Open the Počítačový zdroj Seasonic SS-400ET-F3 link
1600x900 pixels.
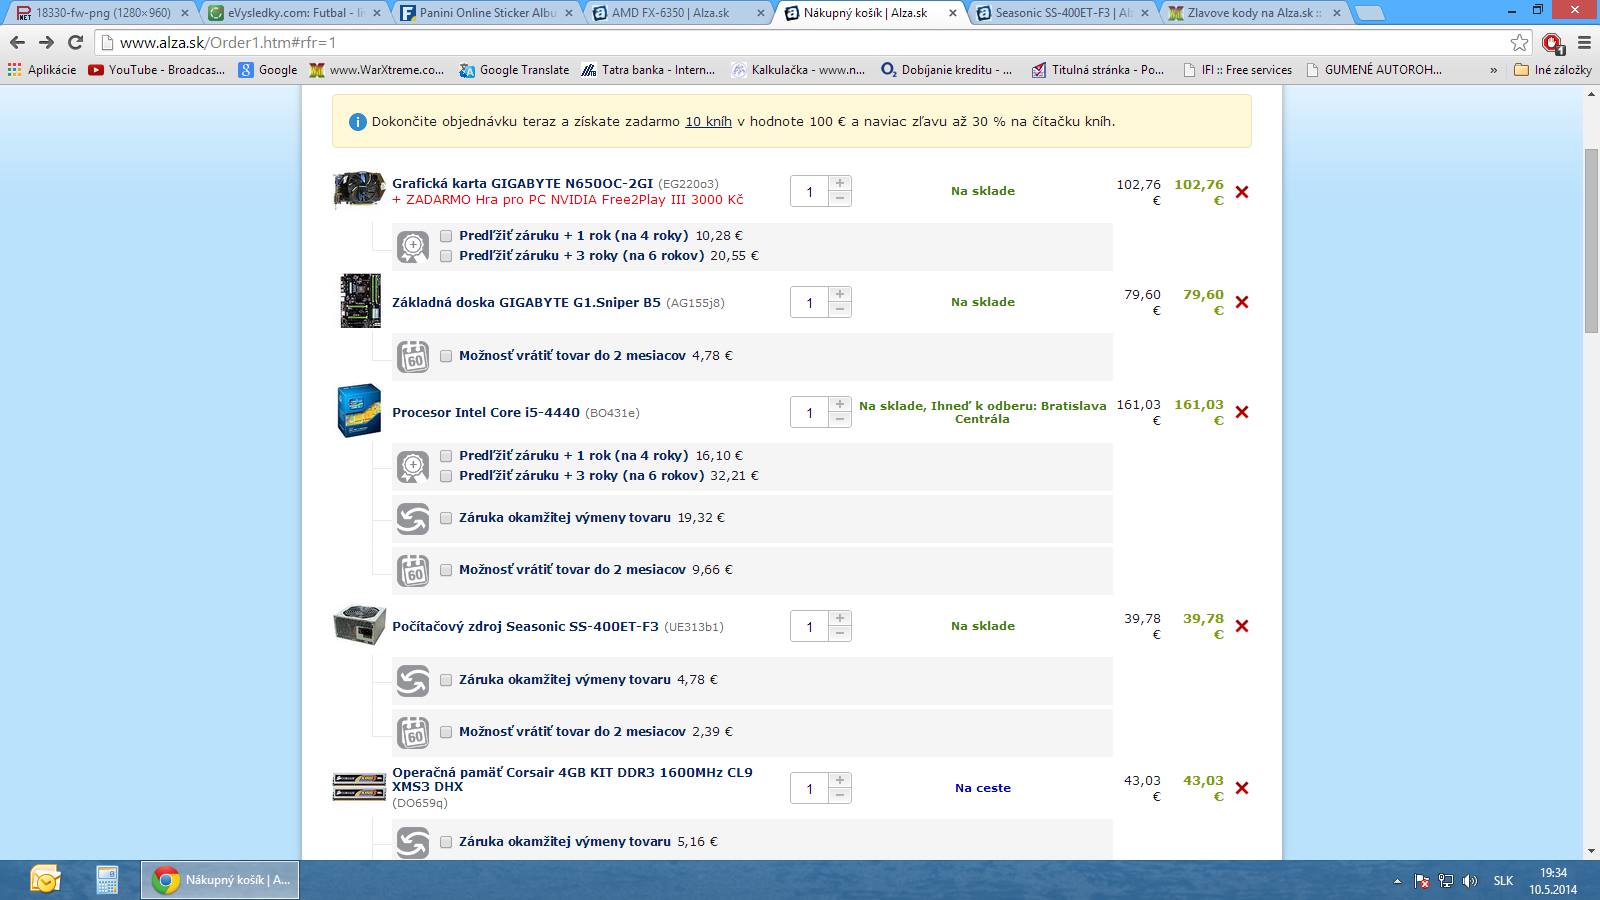[x=525, y=627]
